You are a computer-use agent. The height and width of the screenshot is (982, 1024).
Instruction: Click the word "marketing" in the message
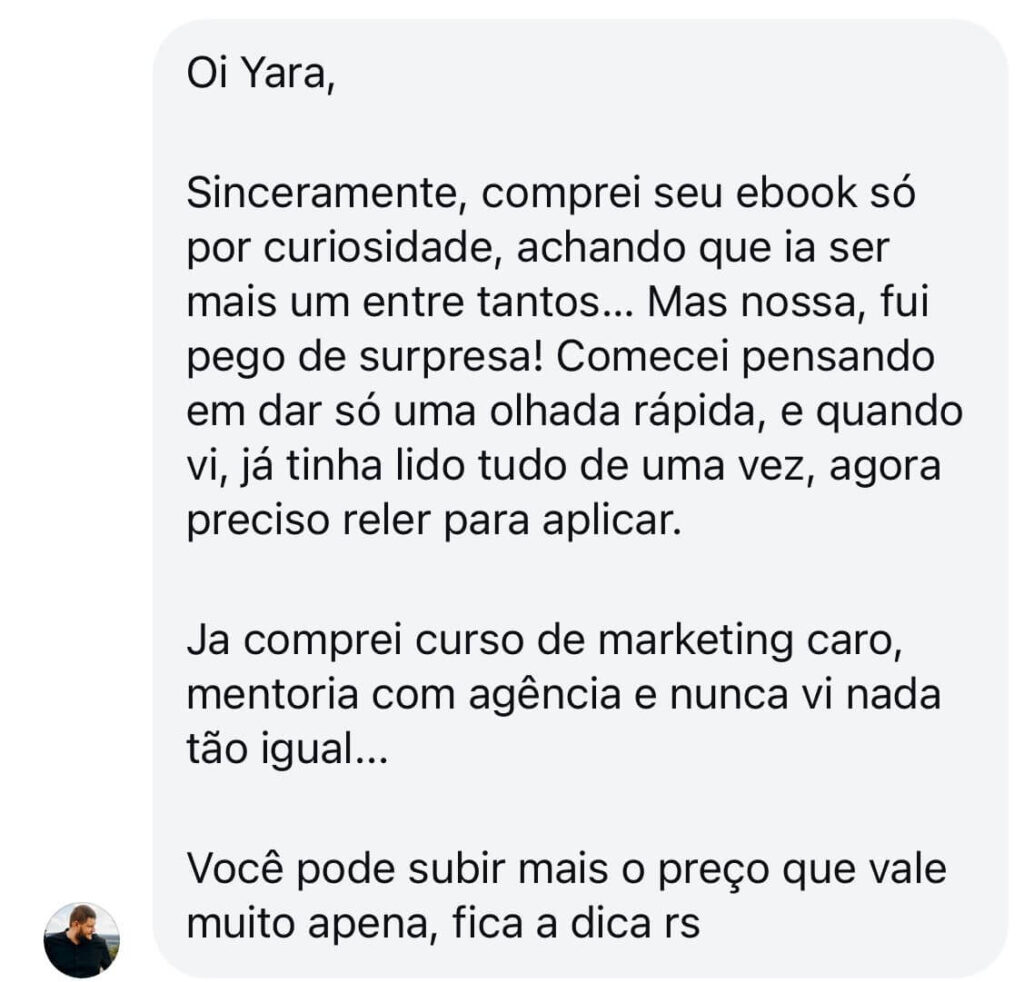696,641
